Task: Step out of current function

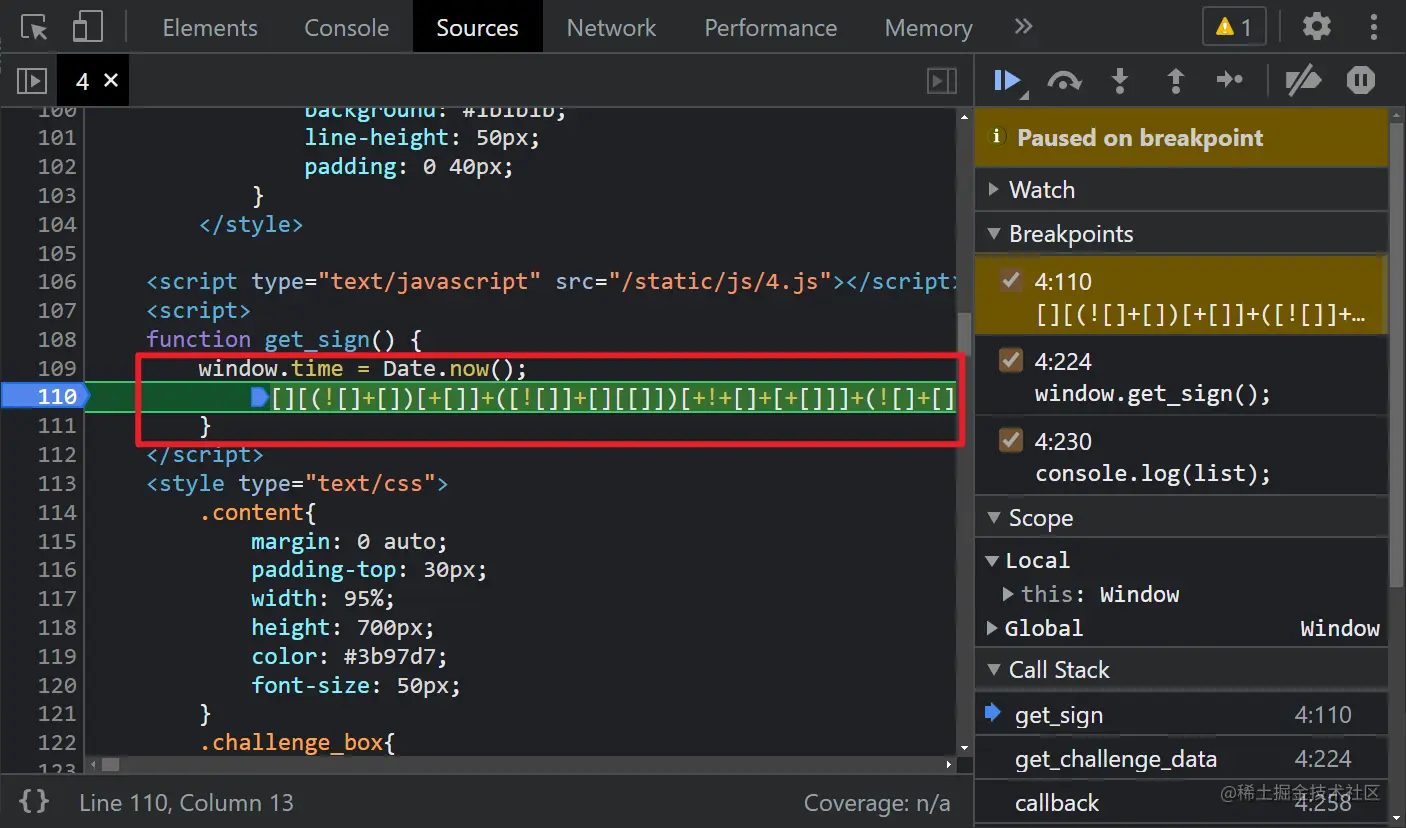Action: pos(1176,81)
